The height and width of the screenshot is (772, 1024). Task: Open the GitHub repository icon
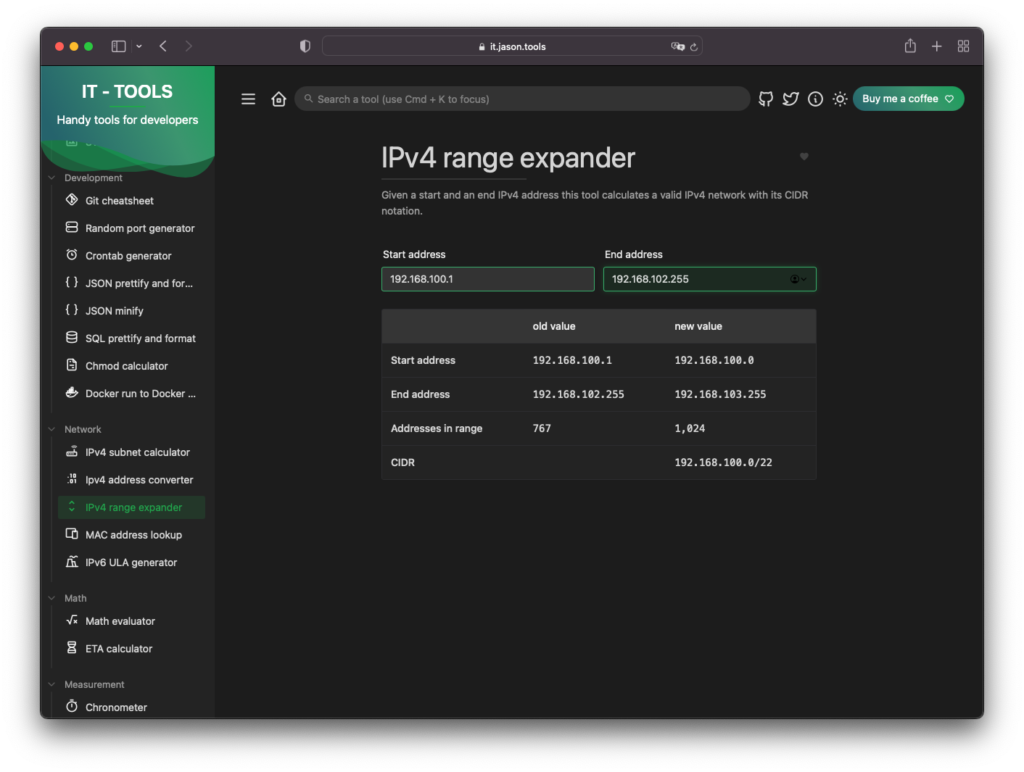click(x=765, y=99)
